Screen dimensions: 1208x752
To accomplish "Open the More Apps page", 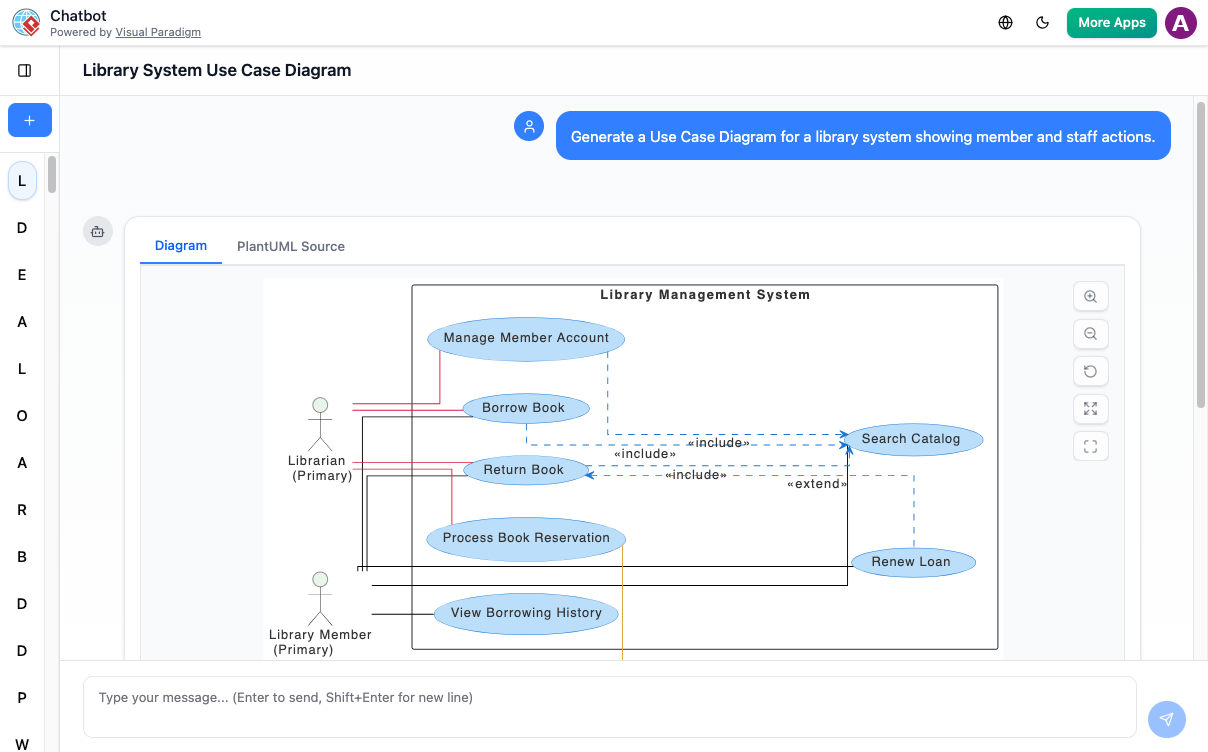I will click(1111, 22).
